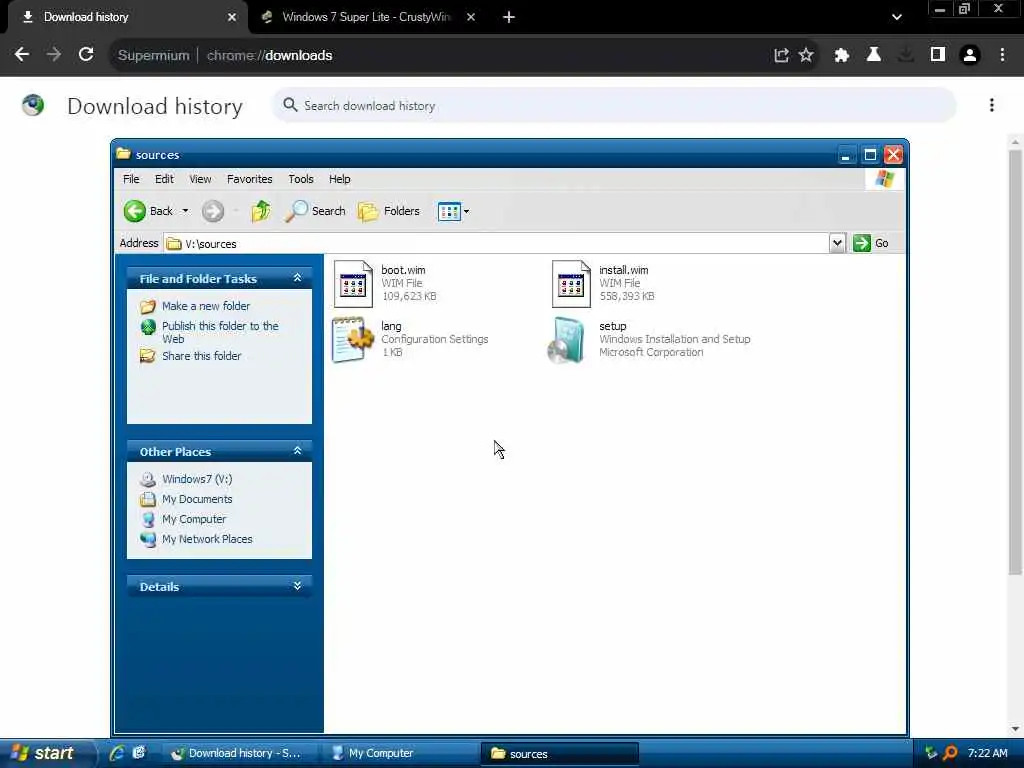
Task: Click the green Go arrow button
Action: (x=861, y=243)
